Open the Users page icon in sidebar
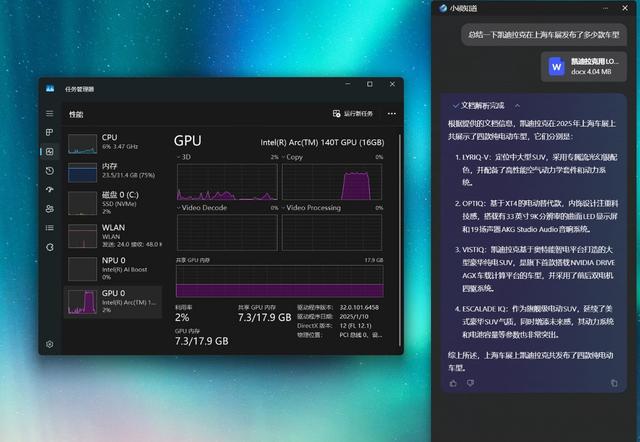Screen dimensions: 640x442 [x=49, y=209]
